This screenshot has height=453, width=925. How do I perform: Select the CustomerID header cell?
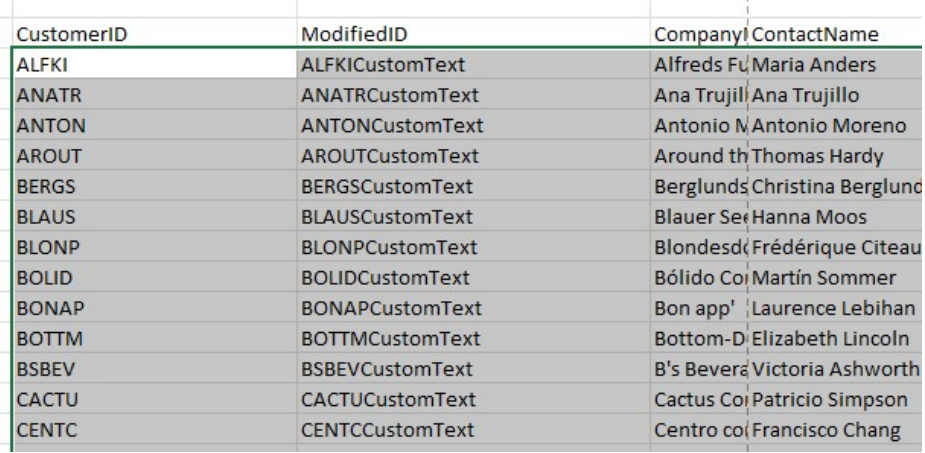point(155,34)
